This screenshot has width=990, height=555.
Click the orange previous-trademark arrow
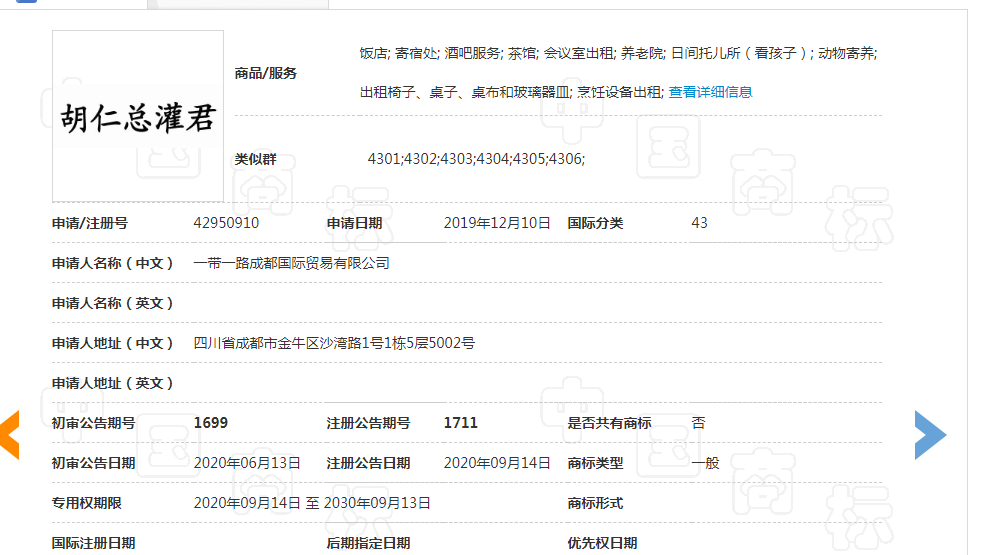[x=9, y=434]
